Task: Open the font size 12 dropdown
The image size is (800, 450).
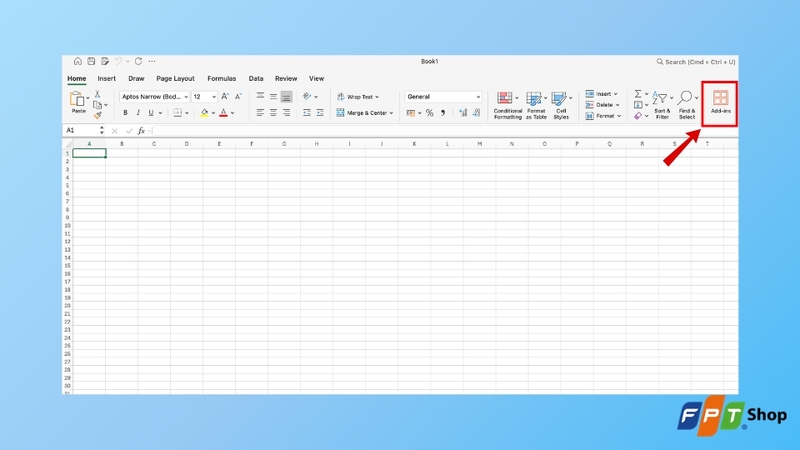Action: [205, 96]
